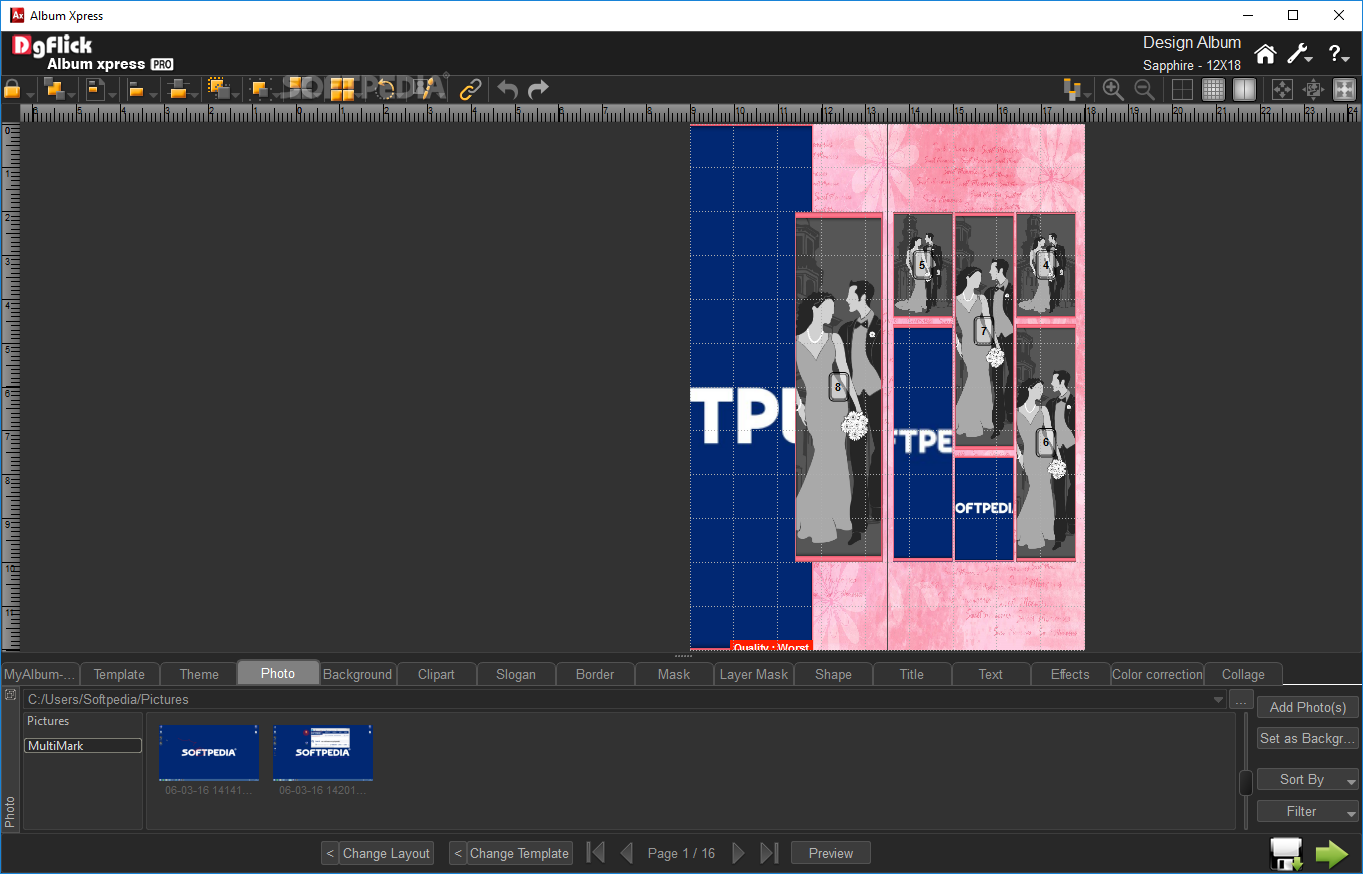Viewport: 1363px width, 874px height.
Task: Switch to the Shape tab
Action: tap(833, 674)
